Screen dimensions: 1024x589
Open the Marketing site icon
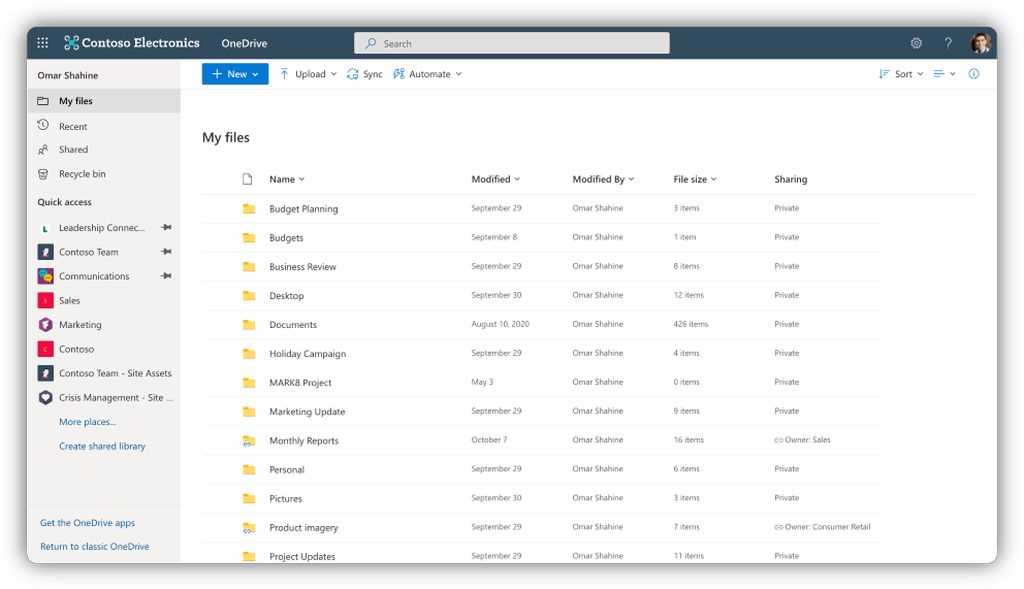tap(46, 325)
